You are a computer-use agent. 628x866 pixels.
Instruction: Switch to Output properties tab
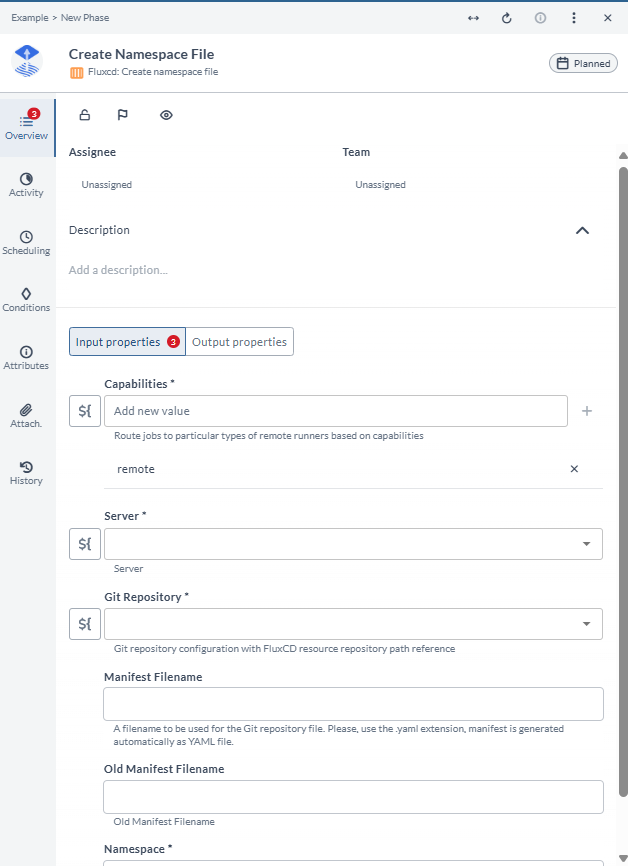[x=239, y=342]
